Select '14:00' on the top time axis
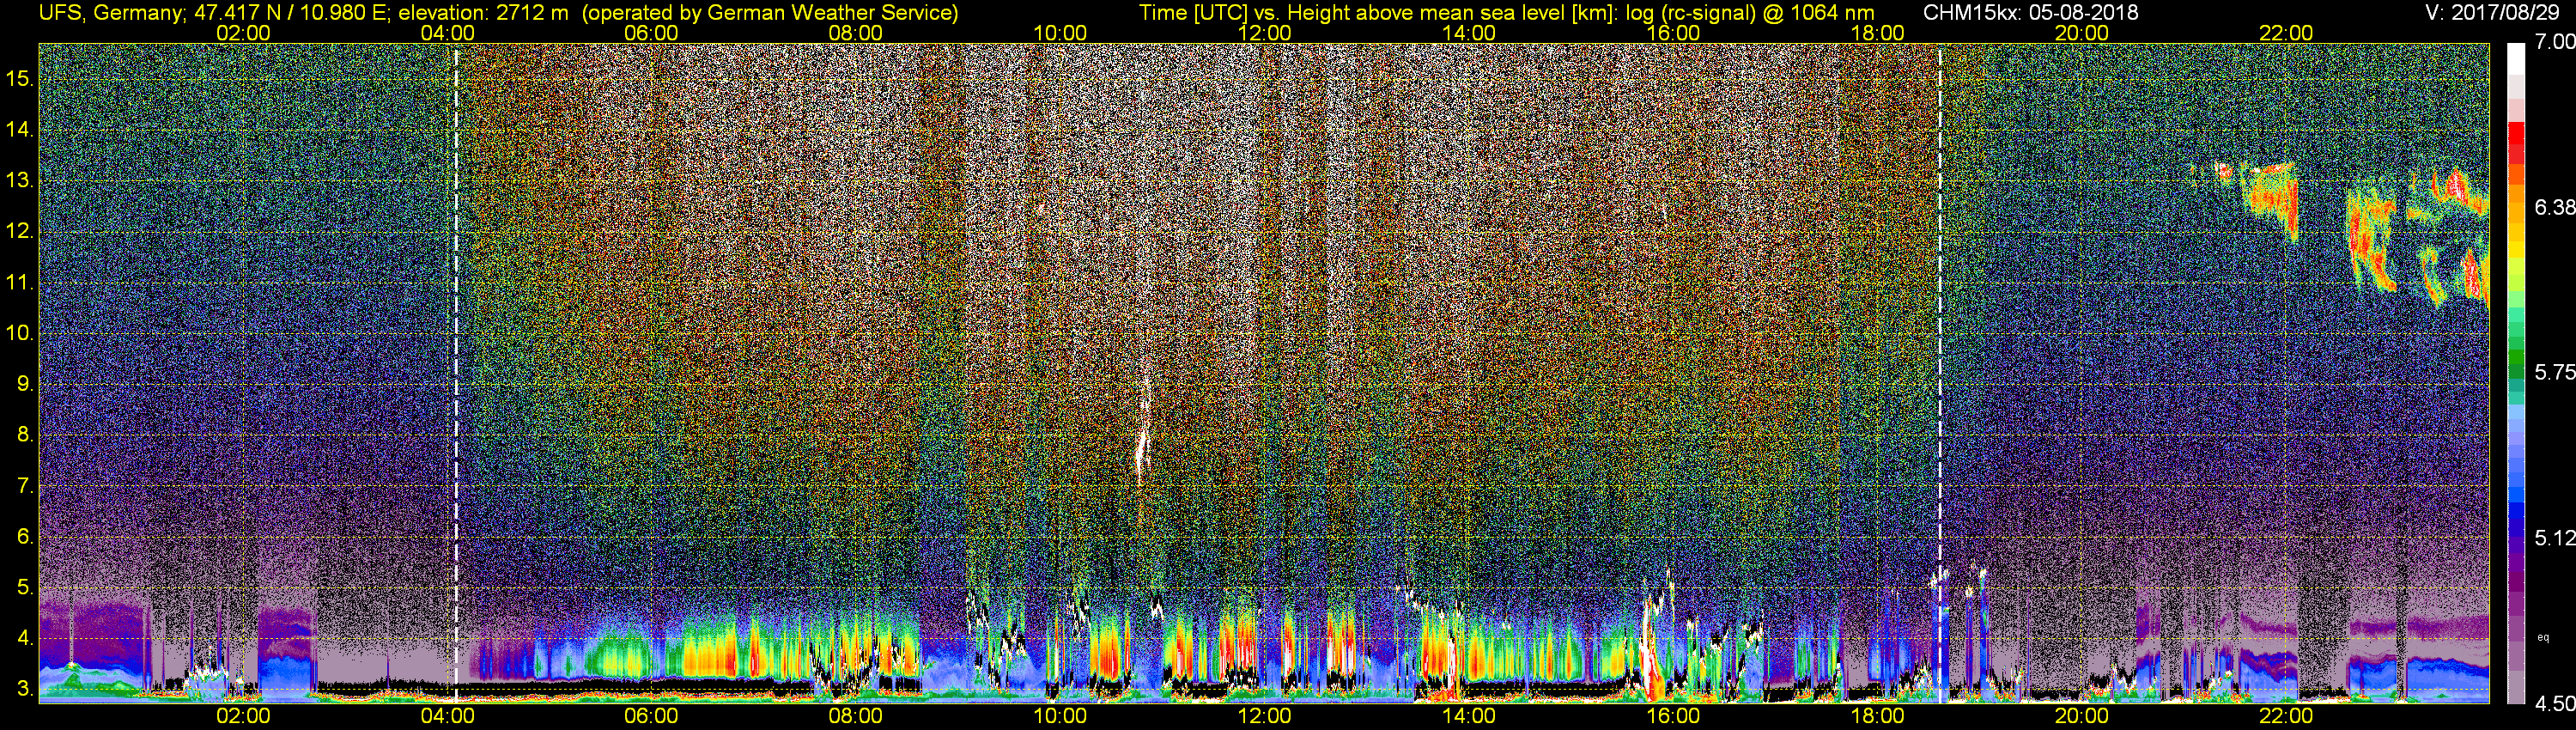This screenshot has width=2576, height=730. tap(1469, 33)
